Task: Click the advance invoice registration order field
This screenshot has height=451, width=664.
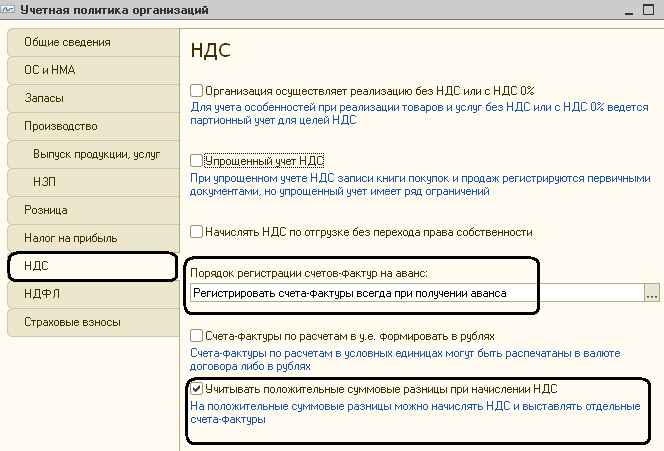Action: [417, 293]
